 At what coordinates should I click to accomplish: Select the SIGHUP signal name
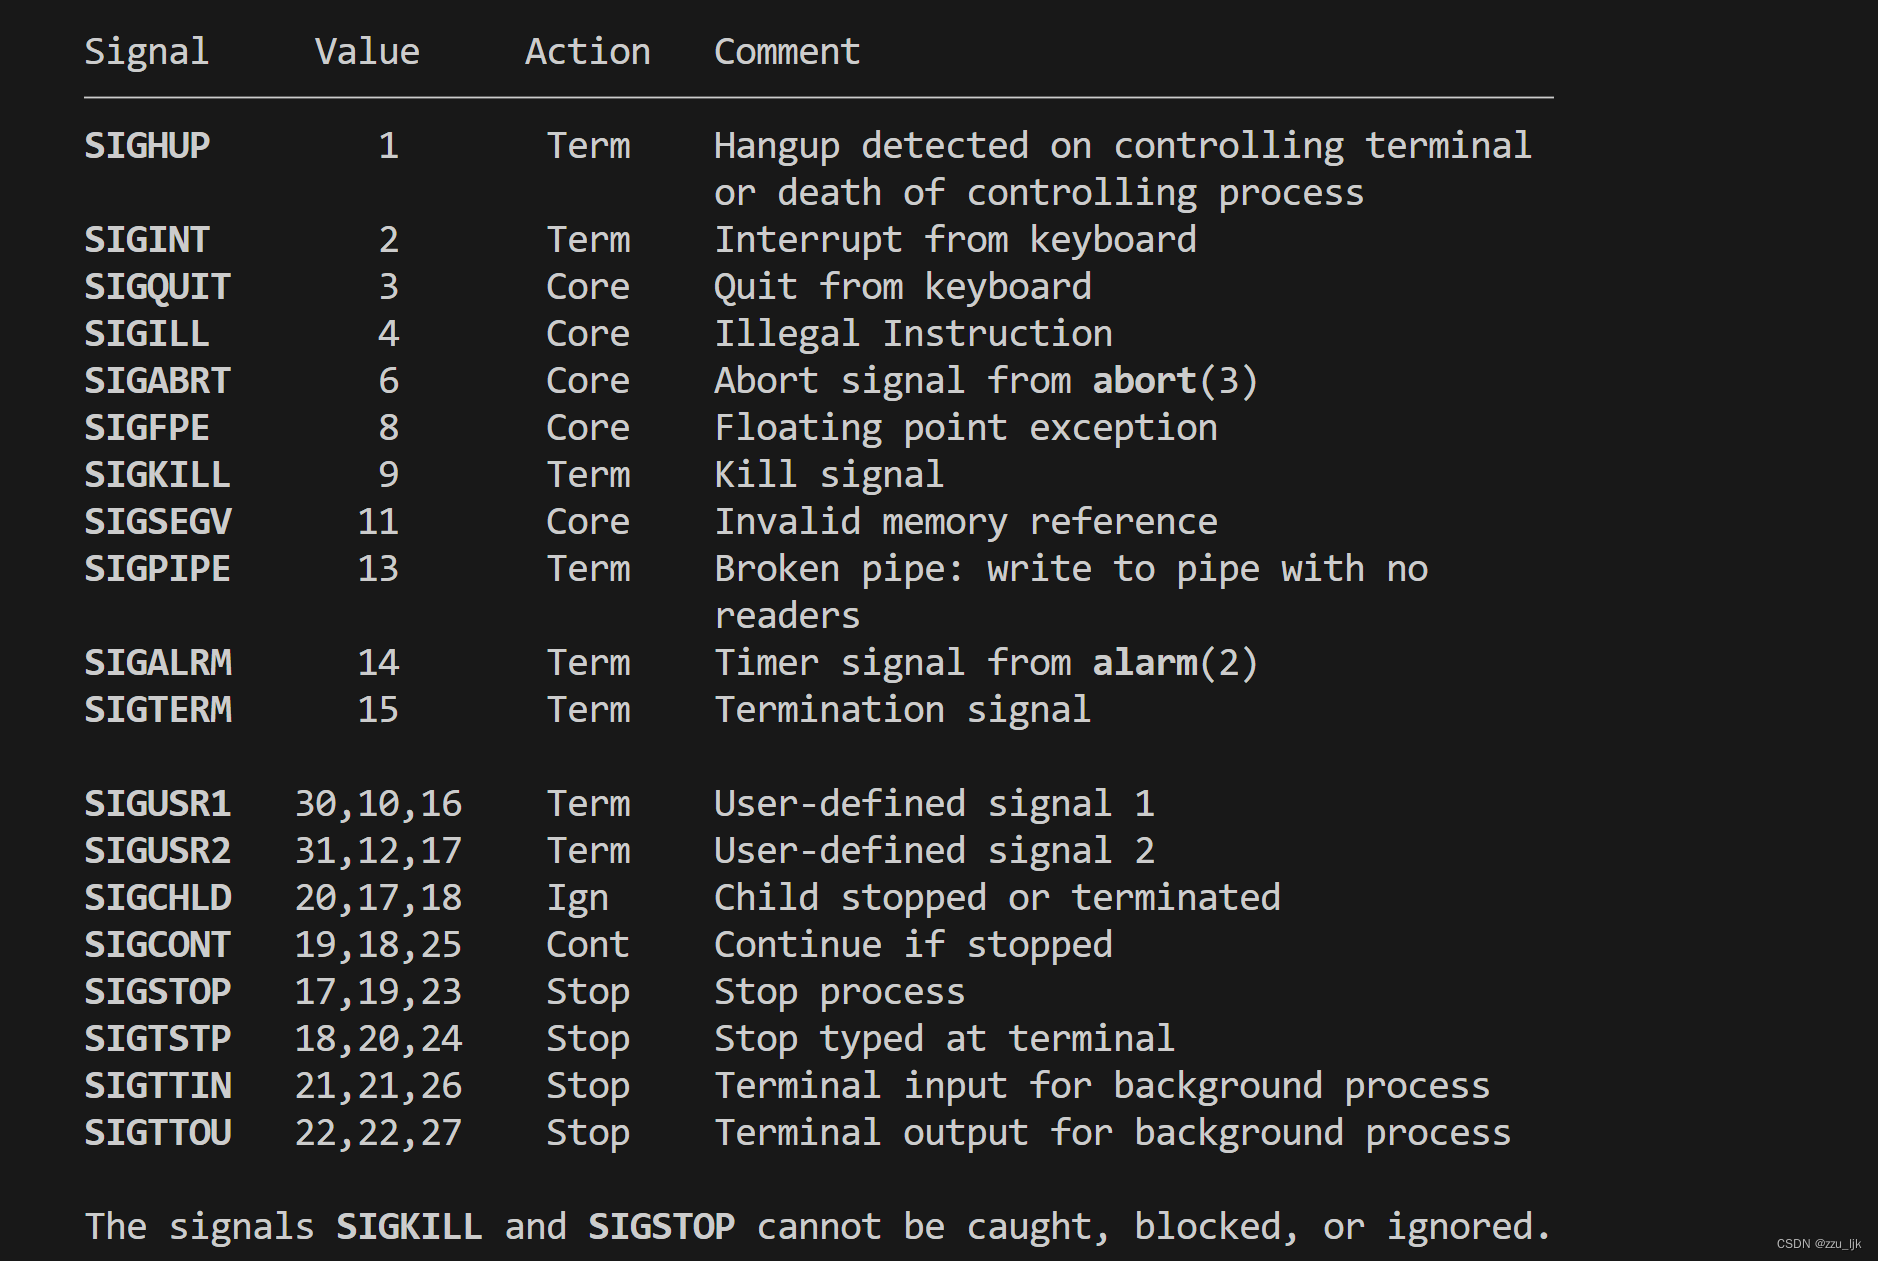pyautogui.click(x=147, y=146)
